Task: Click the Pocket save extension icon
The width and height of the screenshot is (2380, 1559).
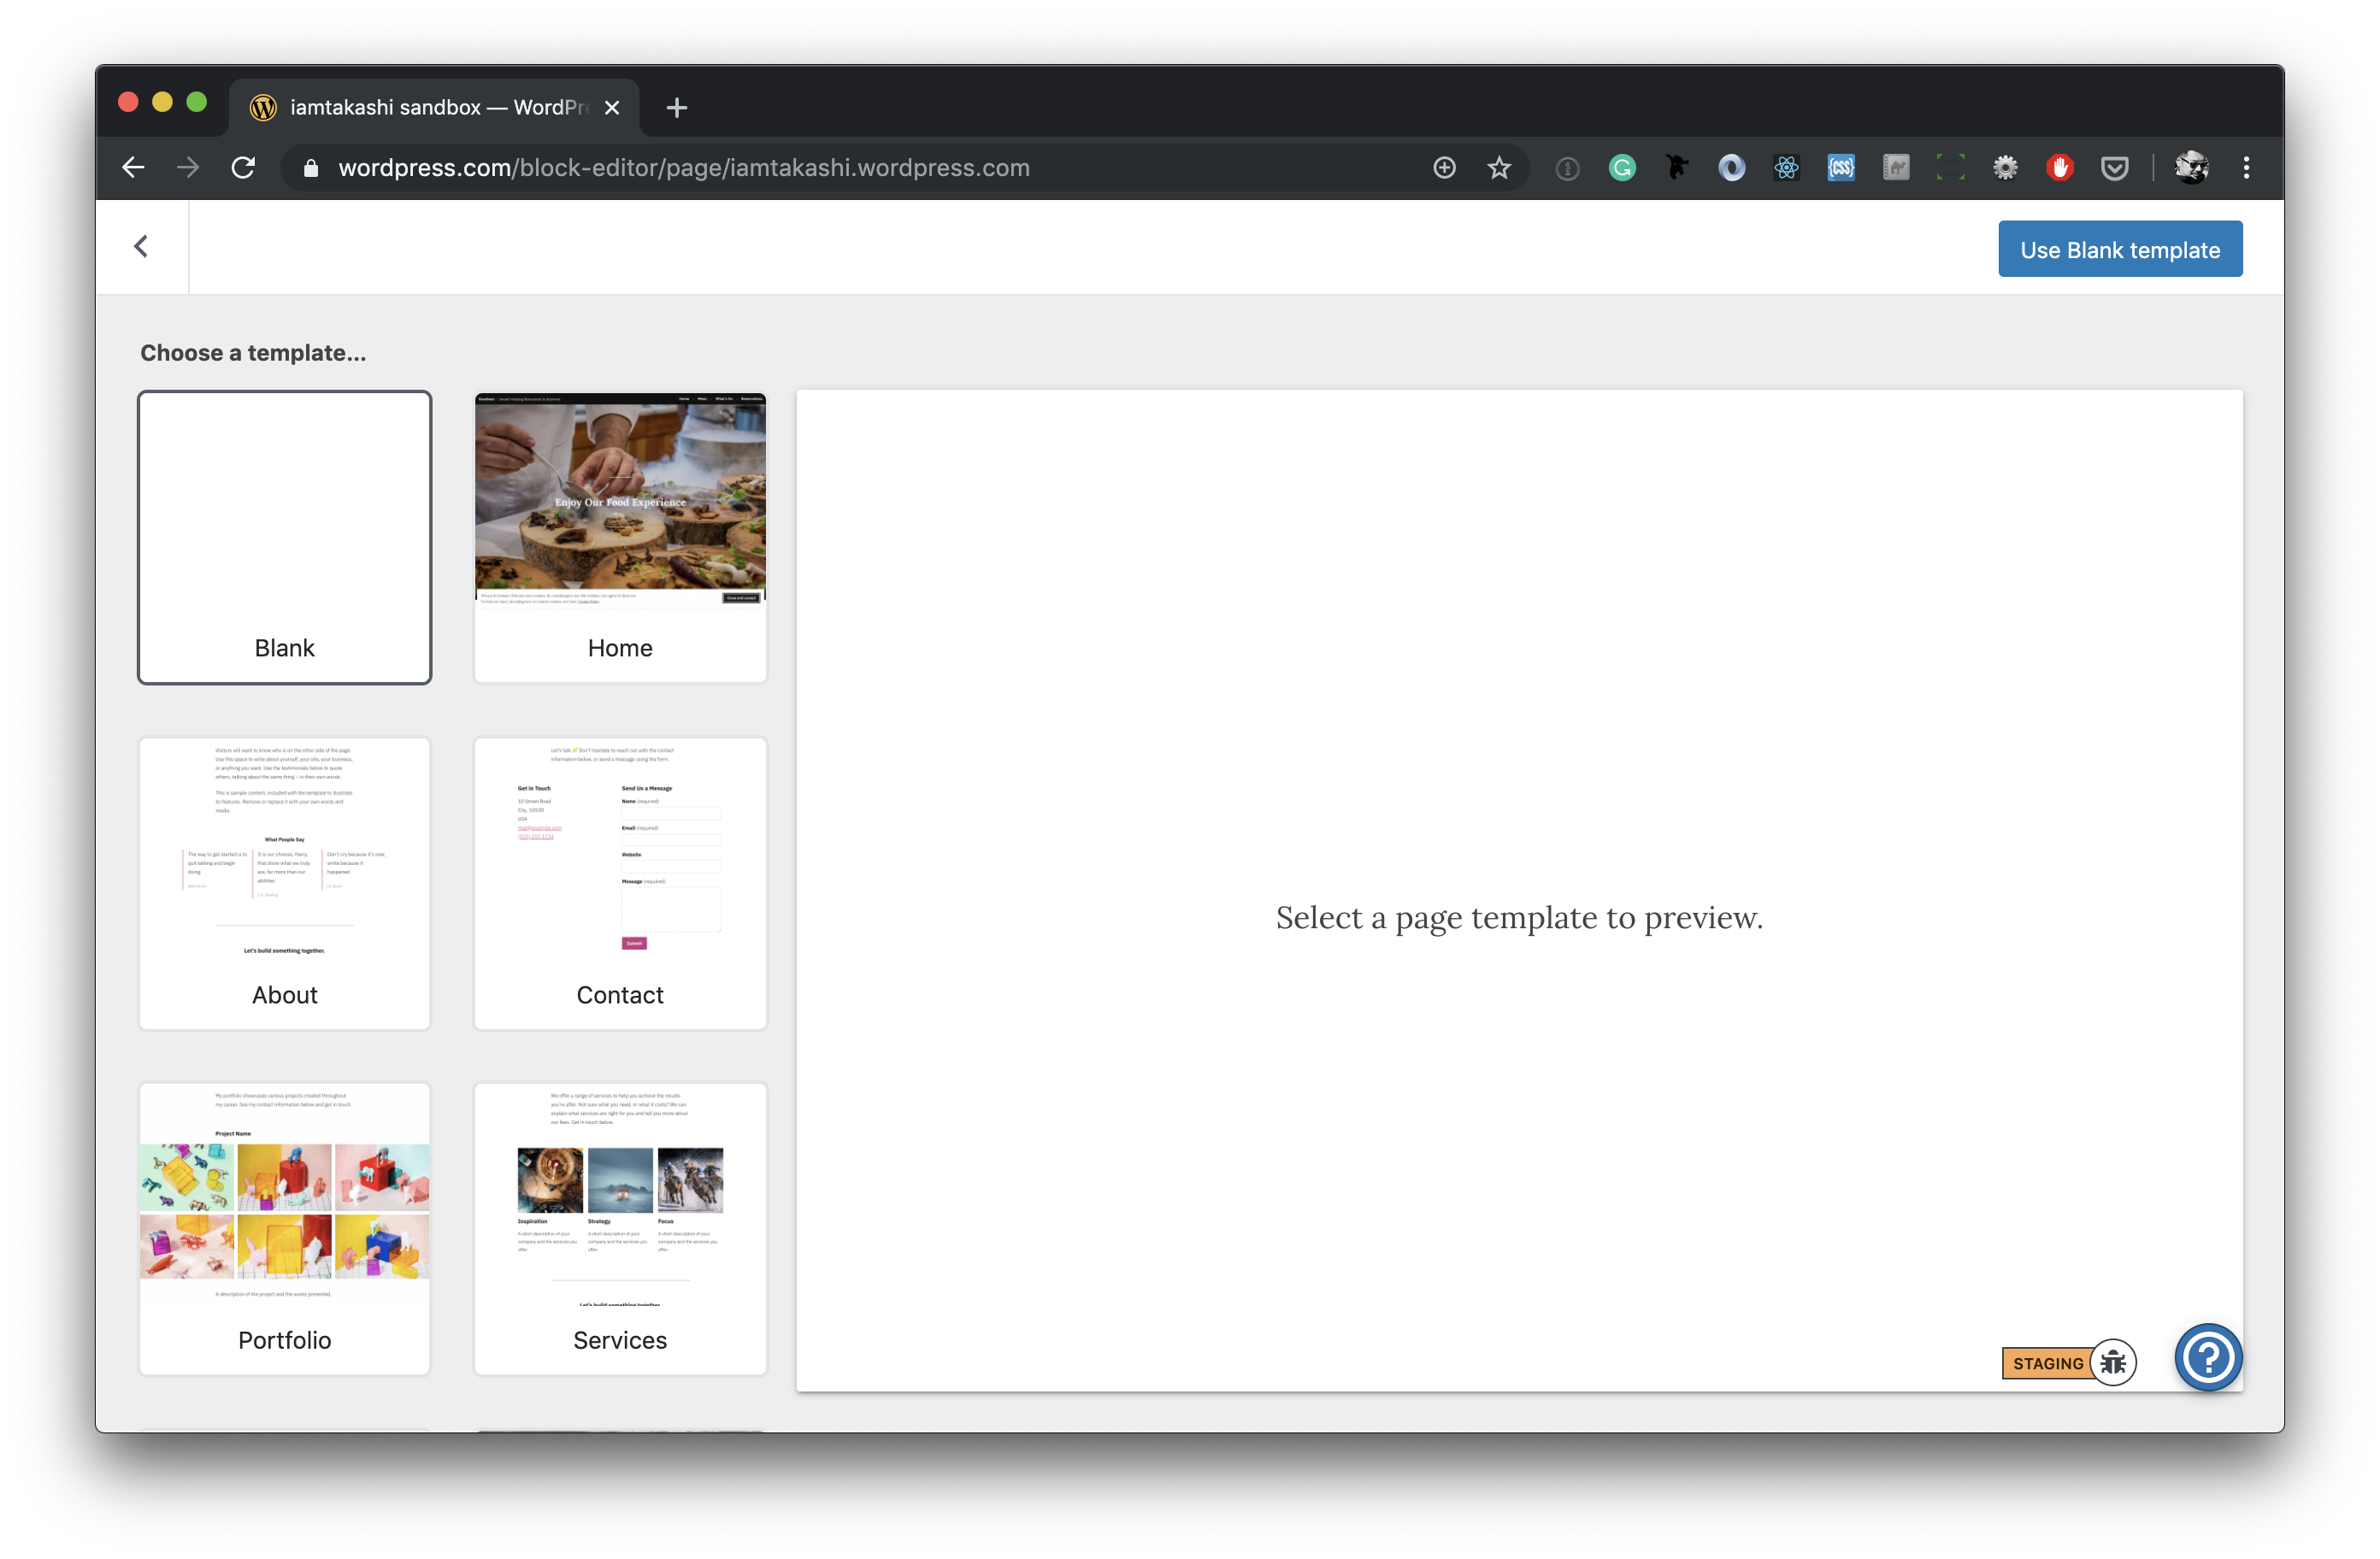Action: point(2114,168)
